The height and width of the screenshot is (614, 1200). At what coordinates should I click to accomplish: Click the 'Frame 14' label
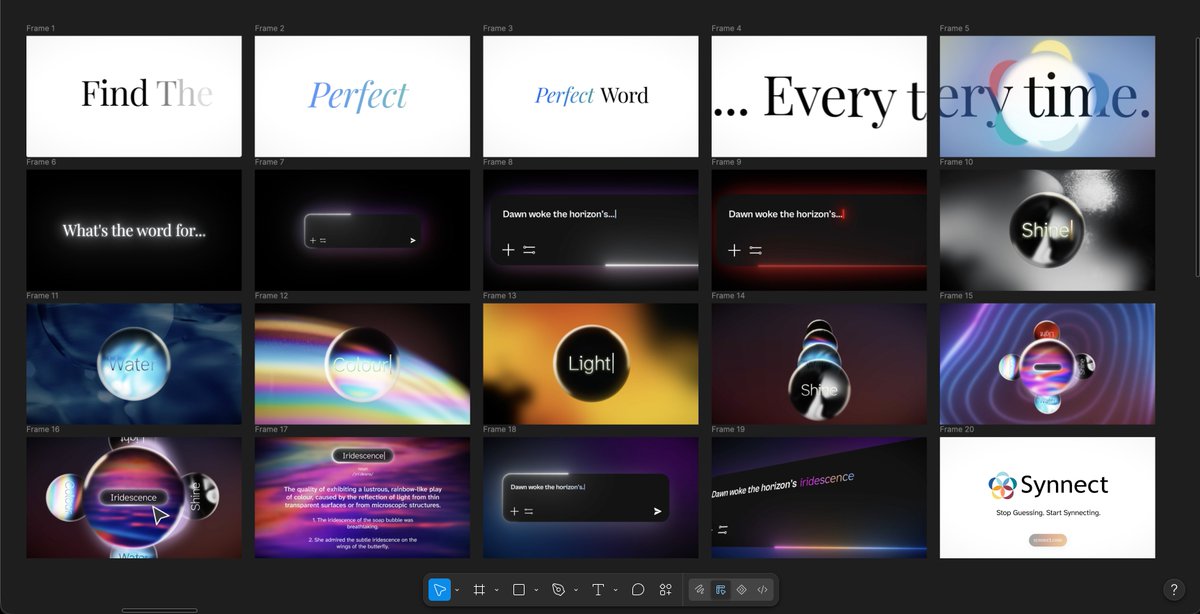tap(728, 296)
